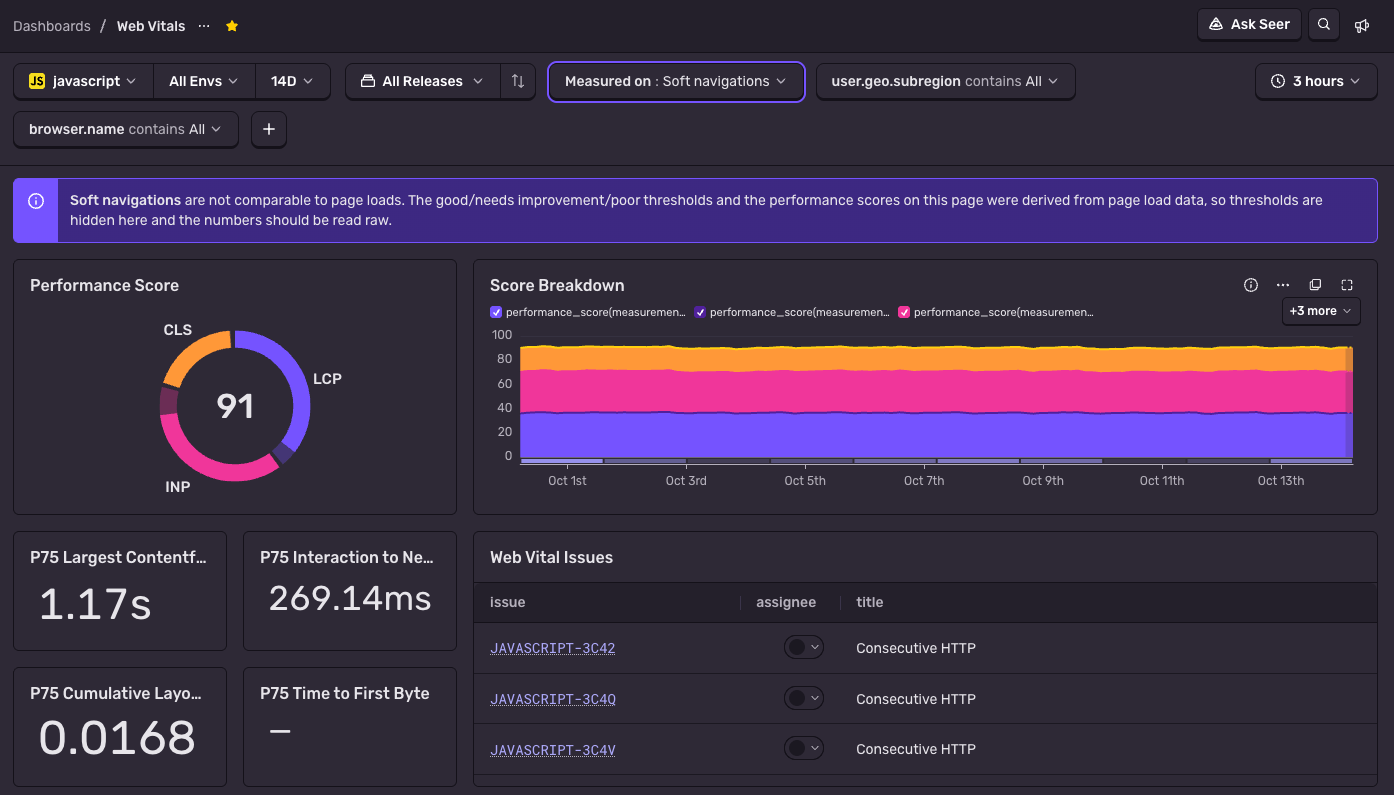
Task: Open the 3 hours interval dropdown
Action: click(1316, 81)
